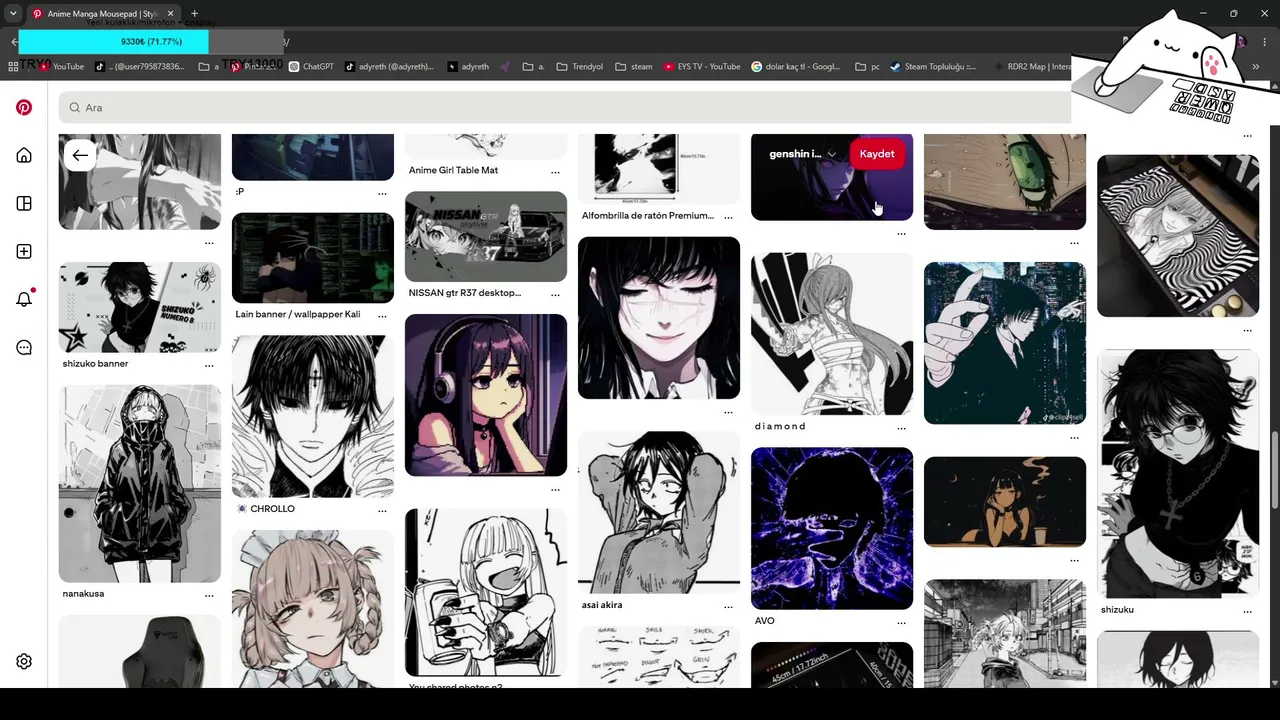Open more options under the zebra-pattern mousepad pin
Viewport: 1280px width, 720px height.
[1247, 330]
